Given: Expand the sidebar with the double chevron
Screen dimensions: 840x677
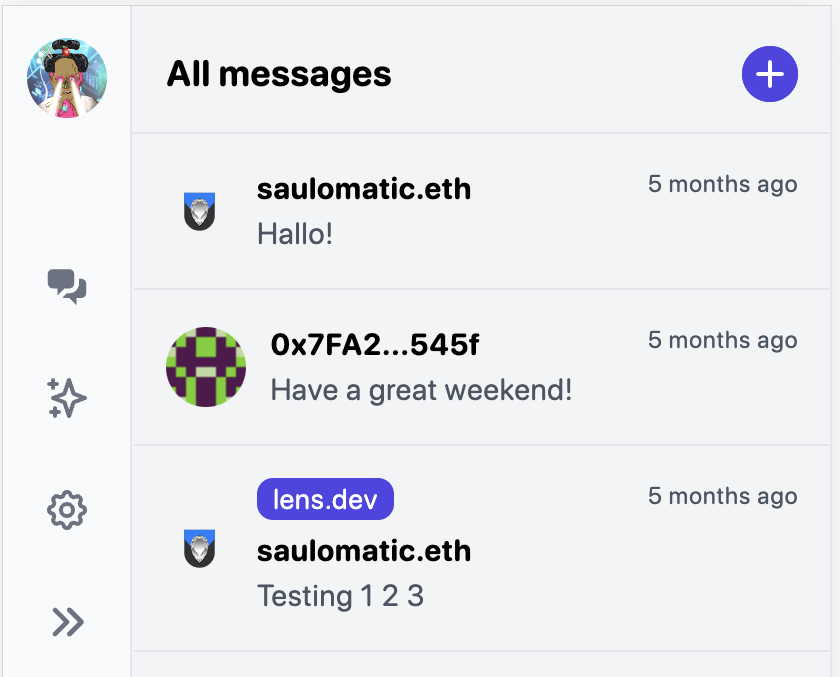Looking at the screenshot, I should tap(67, 622).
